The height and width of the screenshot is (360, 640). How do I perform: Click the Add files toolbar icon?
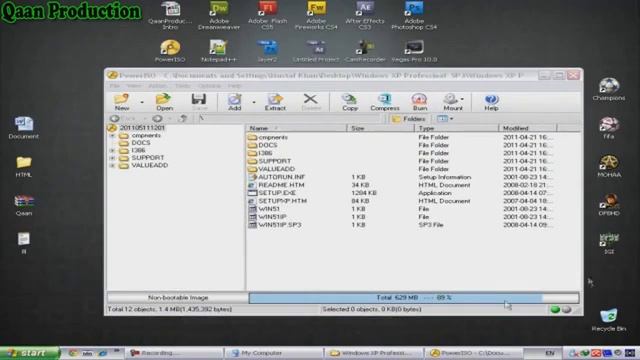pyautogui.click(x=234, y=102)
